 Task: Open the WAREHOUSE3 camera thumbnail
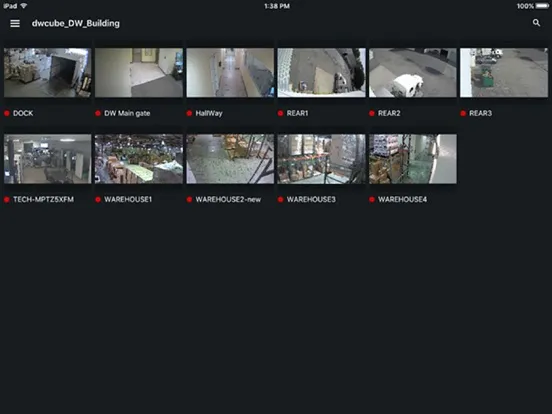click(x=321, y=159)
